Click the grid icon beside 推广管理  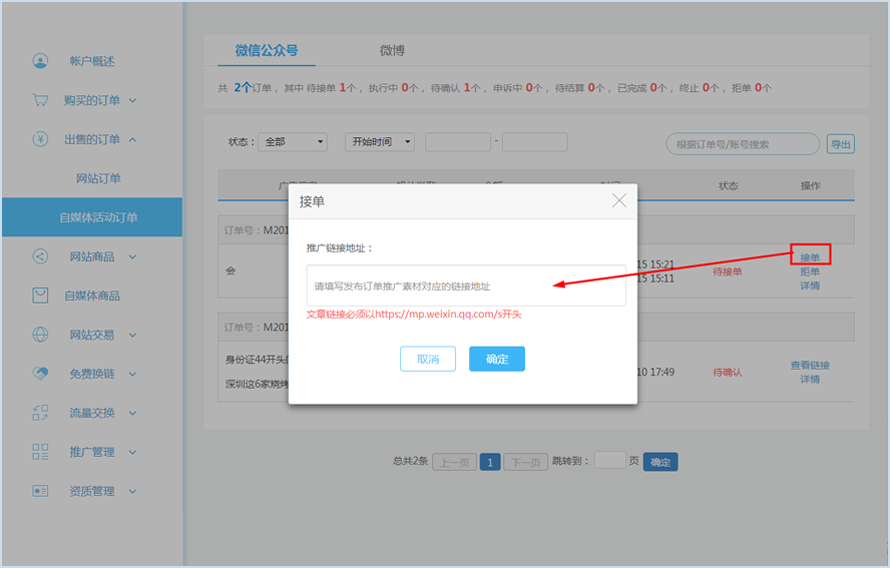point(40,452)
